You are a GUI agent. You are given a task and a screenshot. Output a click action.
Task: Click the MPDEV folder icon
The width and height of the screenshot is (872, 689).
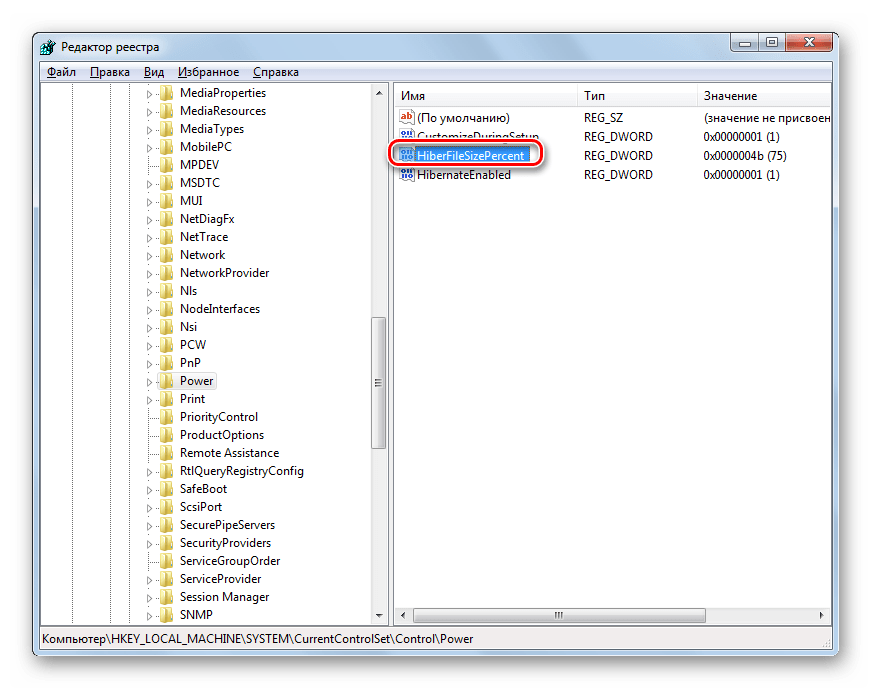tap(166, 165)
